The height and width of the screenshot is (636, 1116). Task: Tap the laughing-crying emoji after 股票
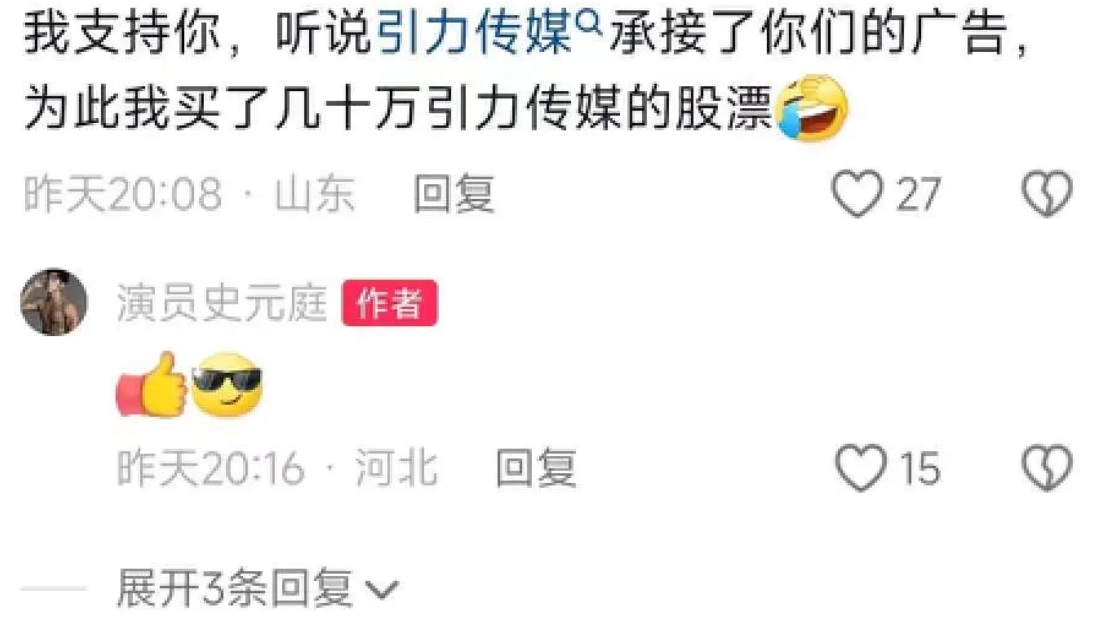click(x=812, y=108)
